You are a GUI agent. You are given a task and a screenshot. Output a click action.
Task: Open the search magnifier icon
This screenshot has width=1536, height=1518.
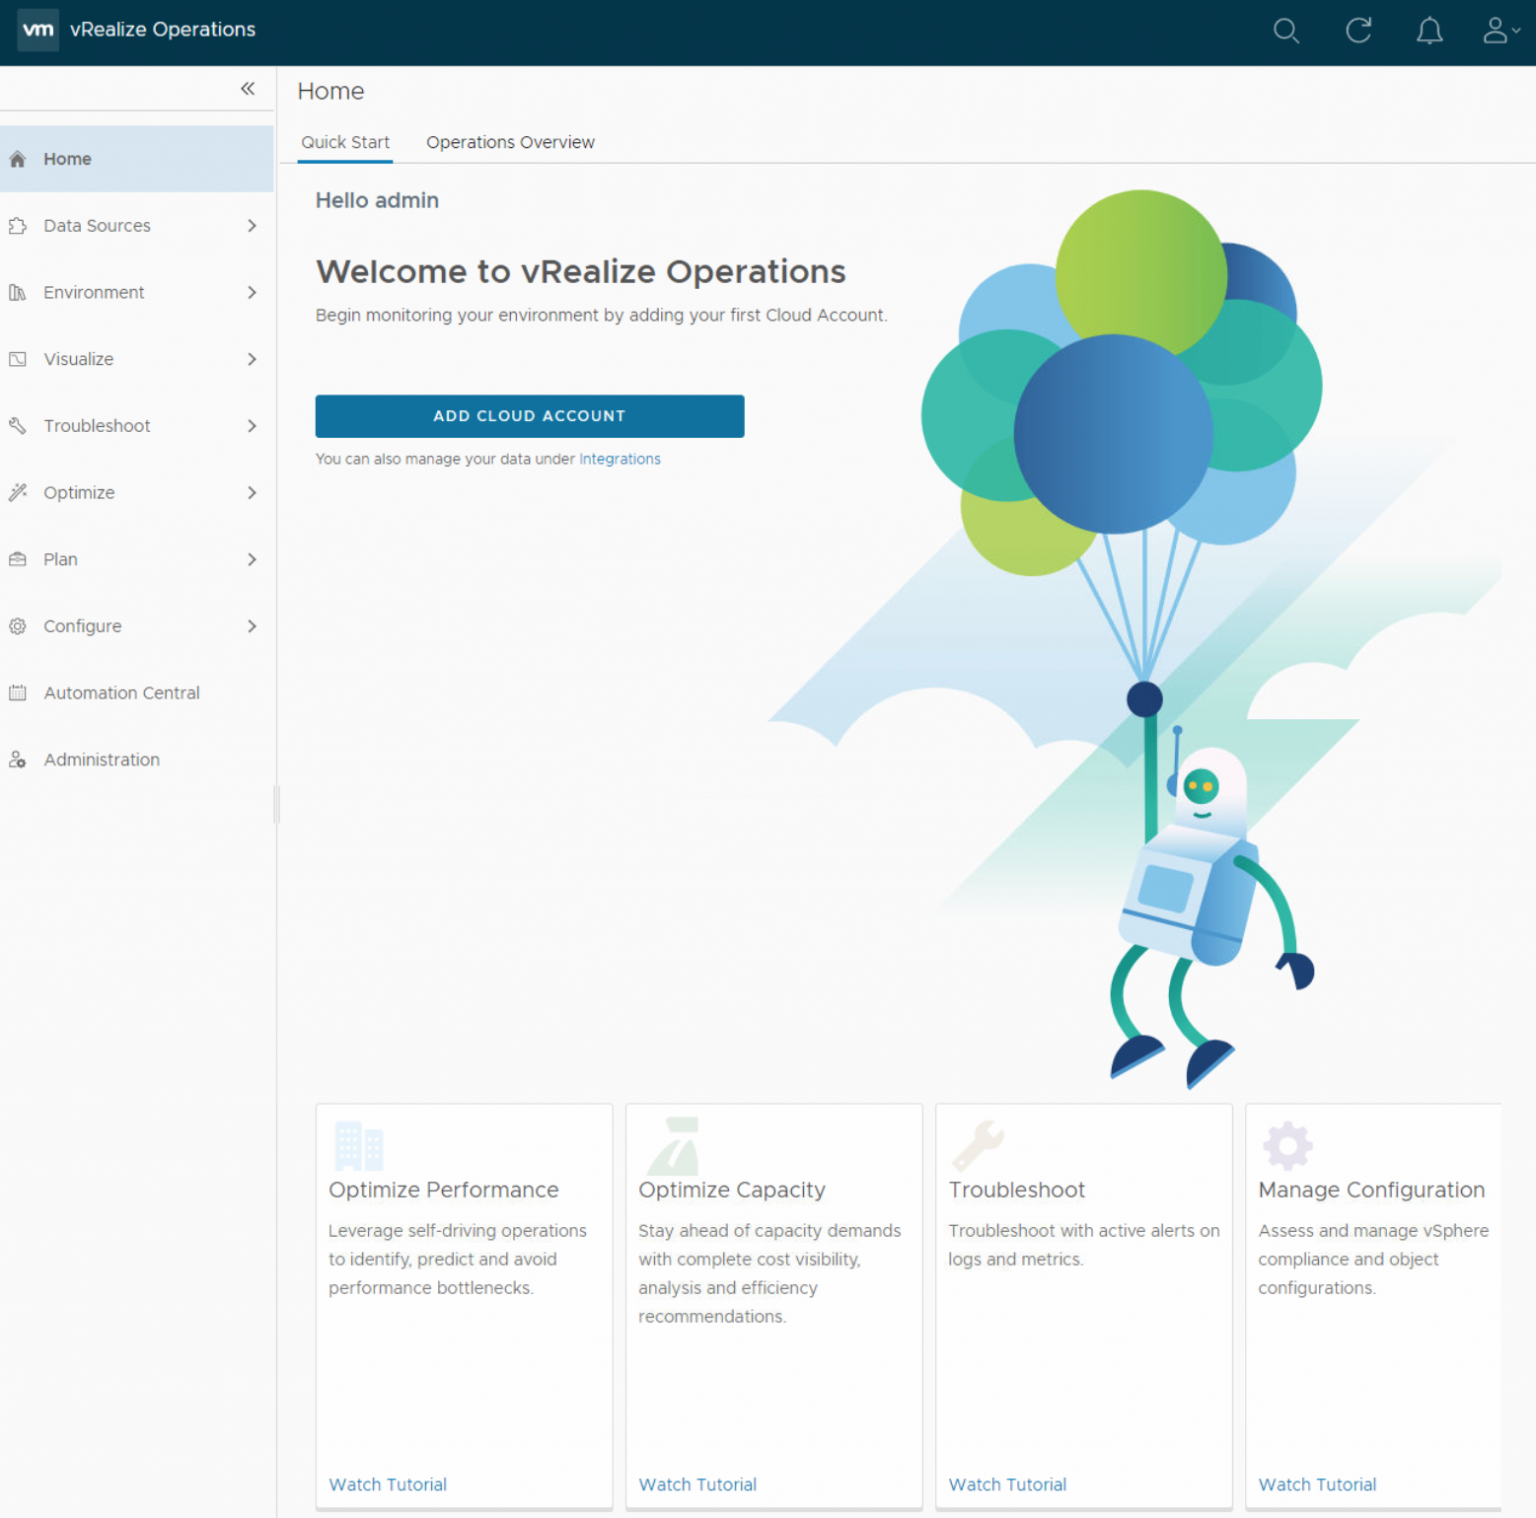coord(1287,31)
